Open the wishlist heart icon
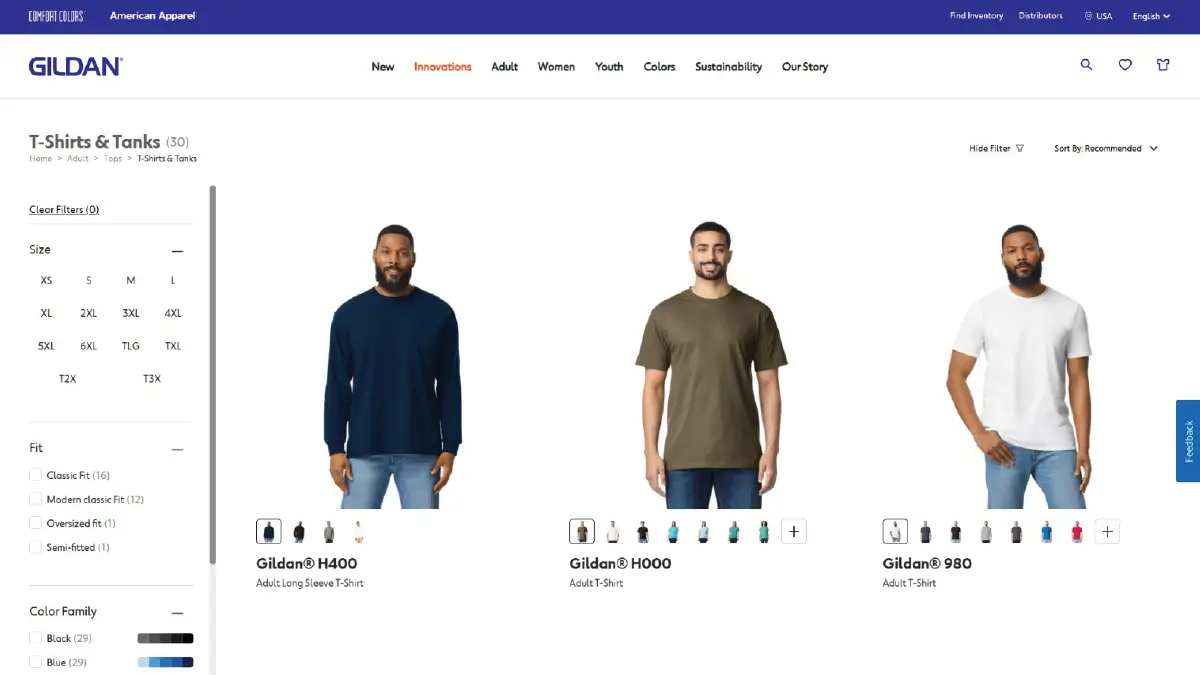This screenshot has width=1200, height=675. (1125, 65)
